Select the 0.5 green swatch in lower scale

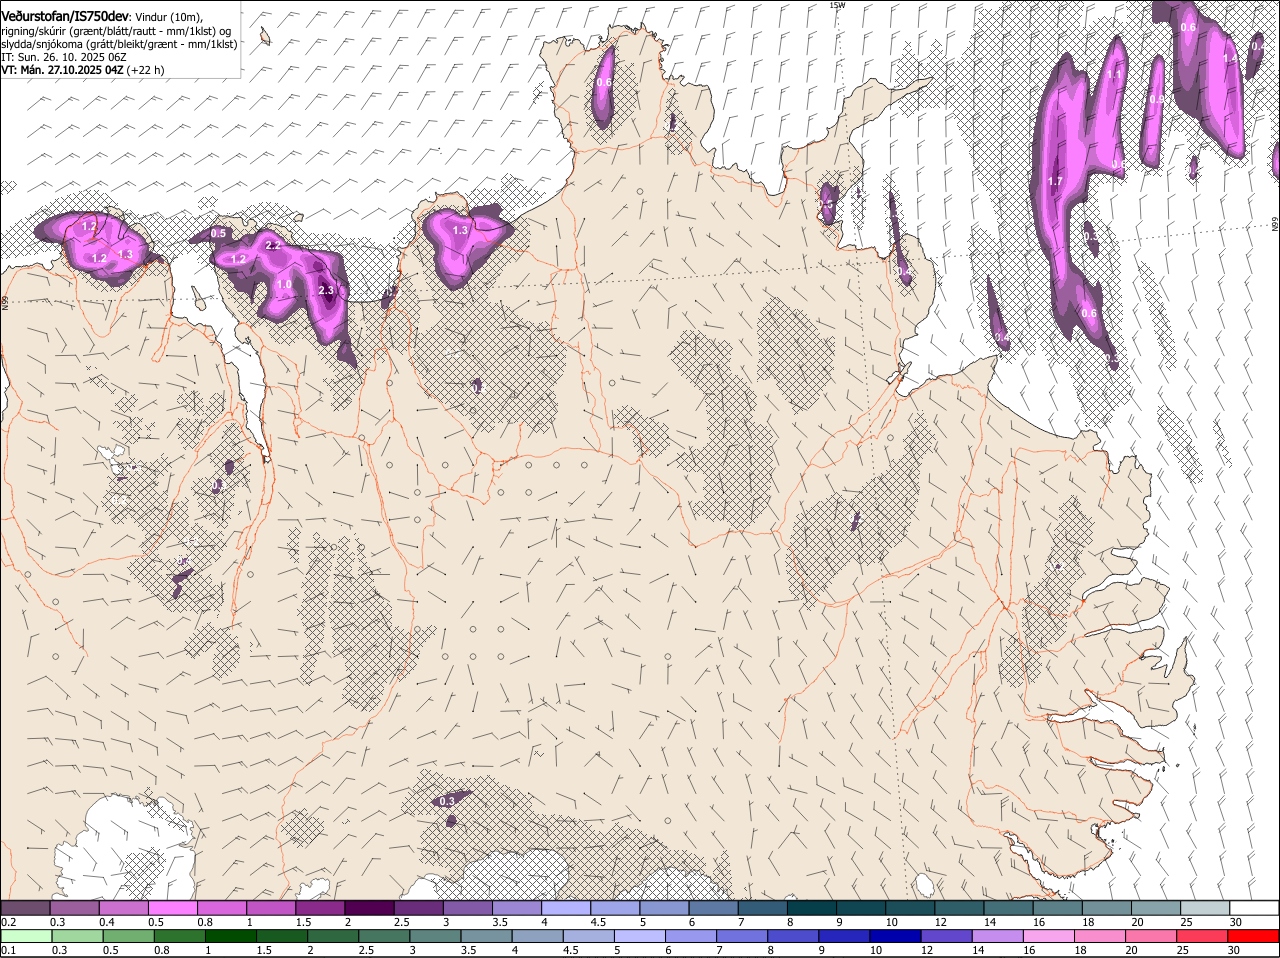[x=128, y=936]
